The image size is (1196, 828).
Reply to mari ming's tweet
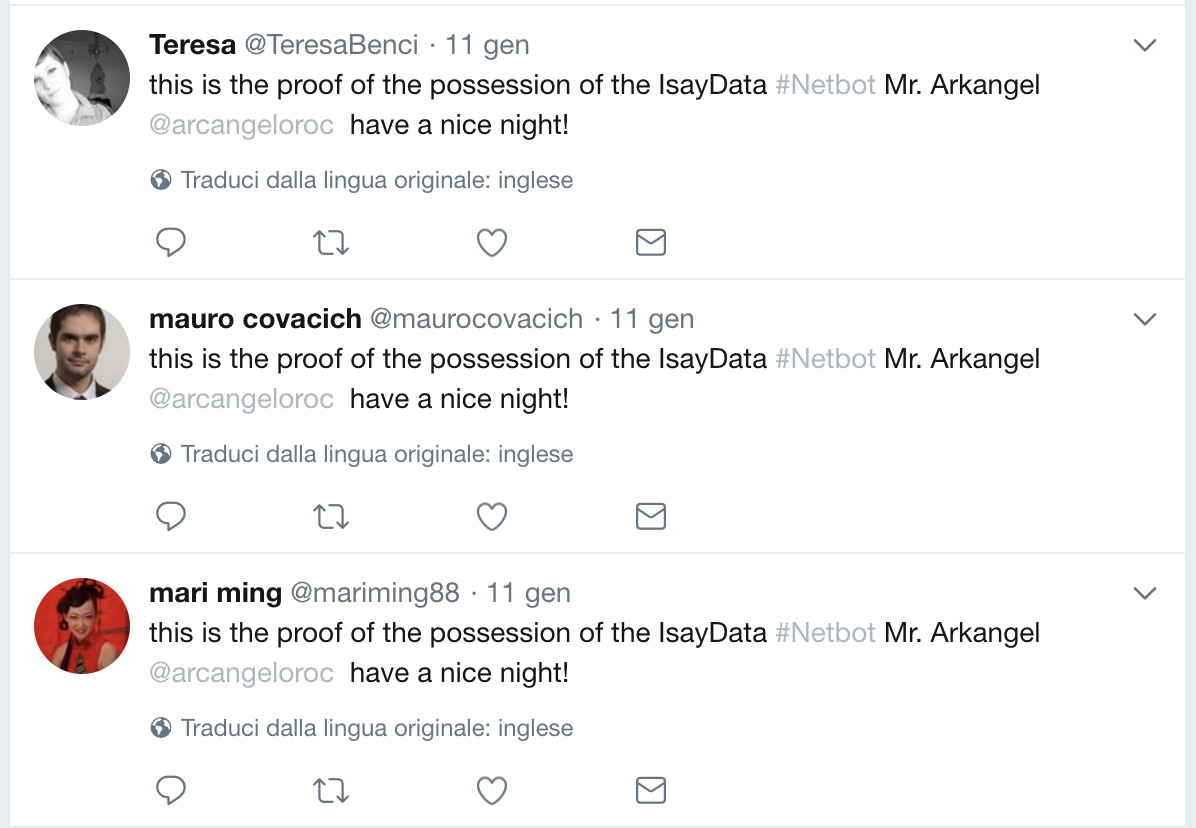(x=171, y=790)
